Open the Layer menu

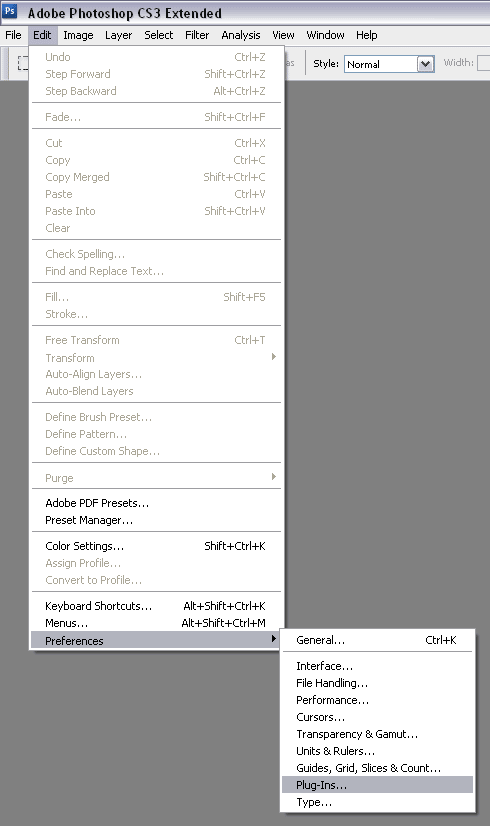click(119, 35)
